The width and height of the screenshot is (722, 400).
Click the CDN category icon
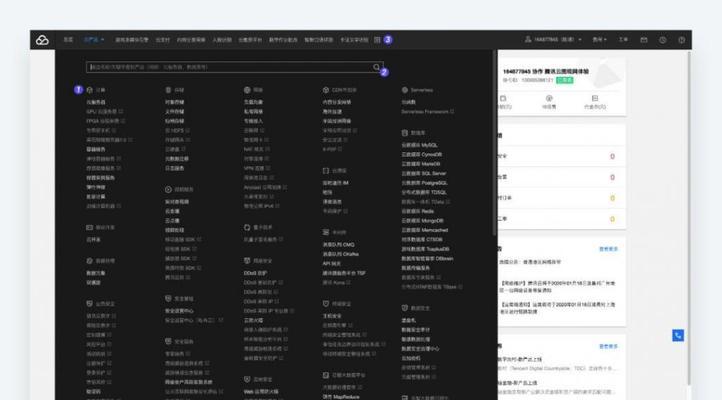coord(326,90)
